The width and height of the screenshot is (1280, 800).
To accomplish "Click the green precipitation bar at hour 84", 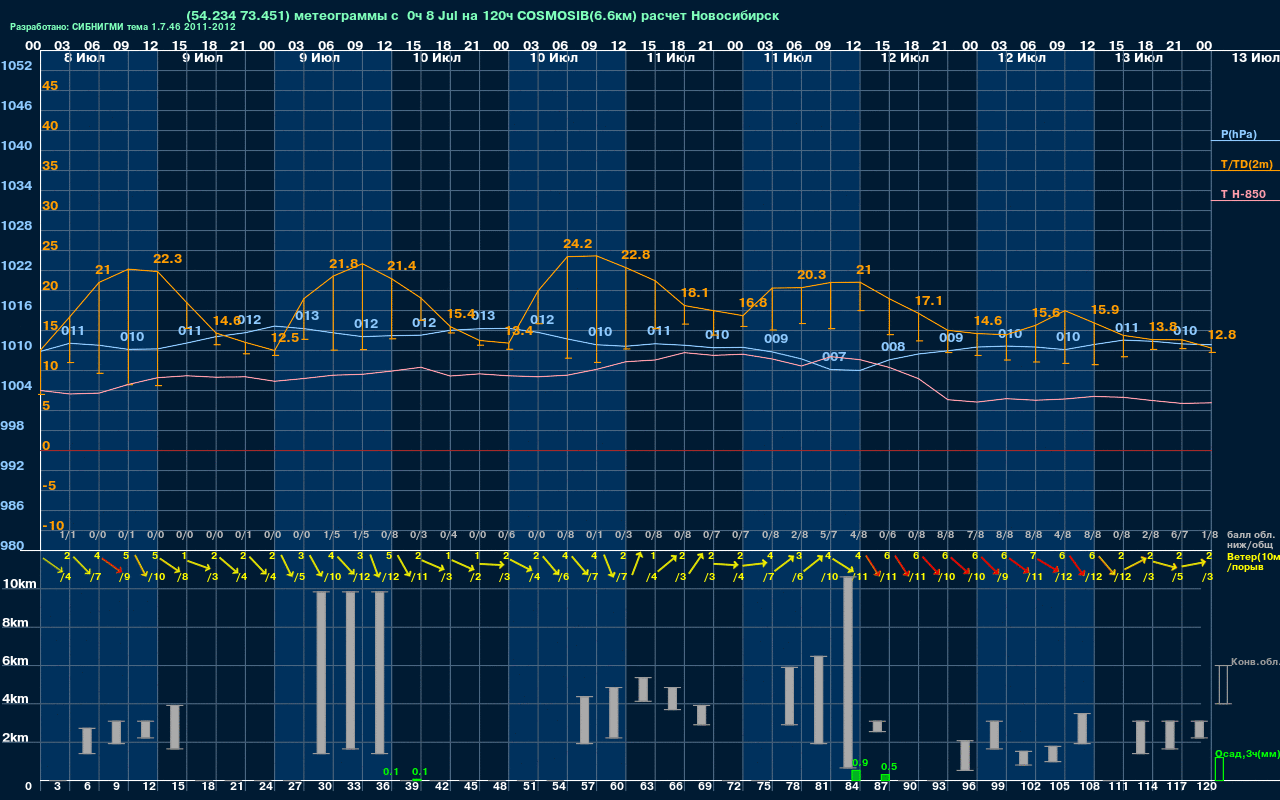I will 856,775.
